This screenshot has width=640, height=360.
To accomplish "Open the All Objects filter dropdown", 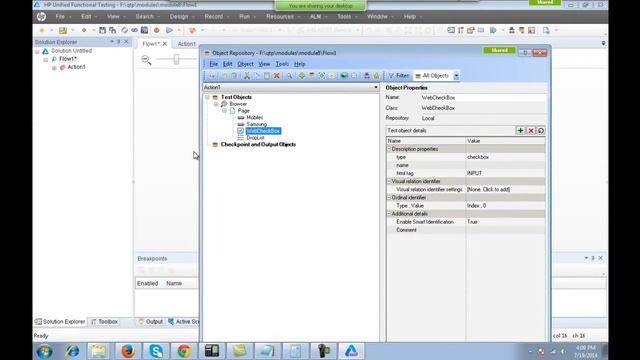I will [456, 76].
